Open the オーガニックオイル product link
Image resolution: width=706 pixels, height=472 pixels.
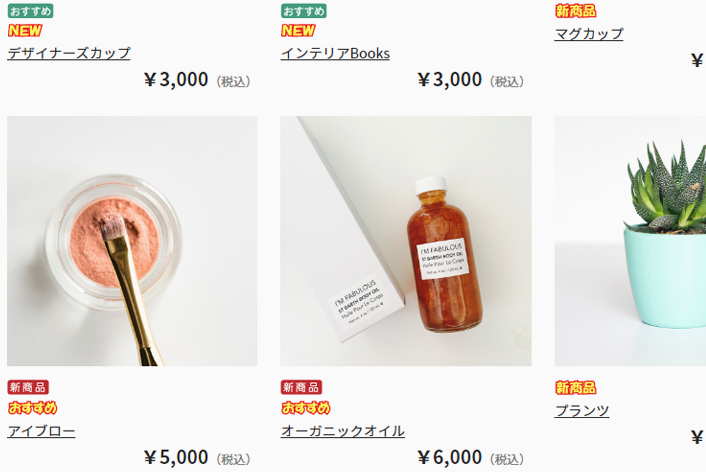pyautogui.click(x=343, y=431)
